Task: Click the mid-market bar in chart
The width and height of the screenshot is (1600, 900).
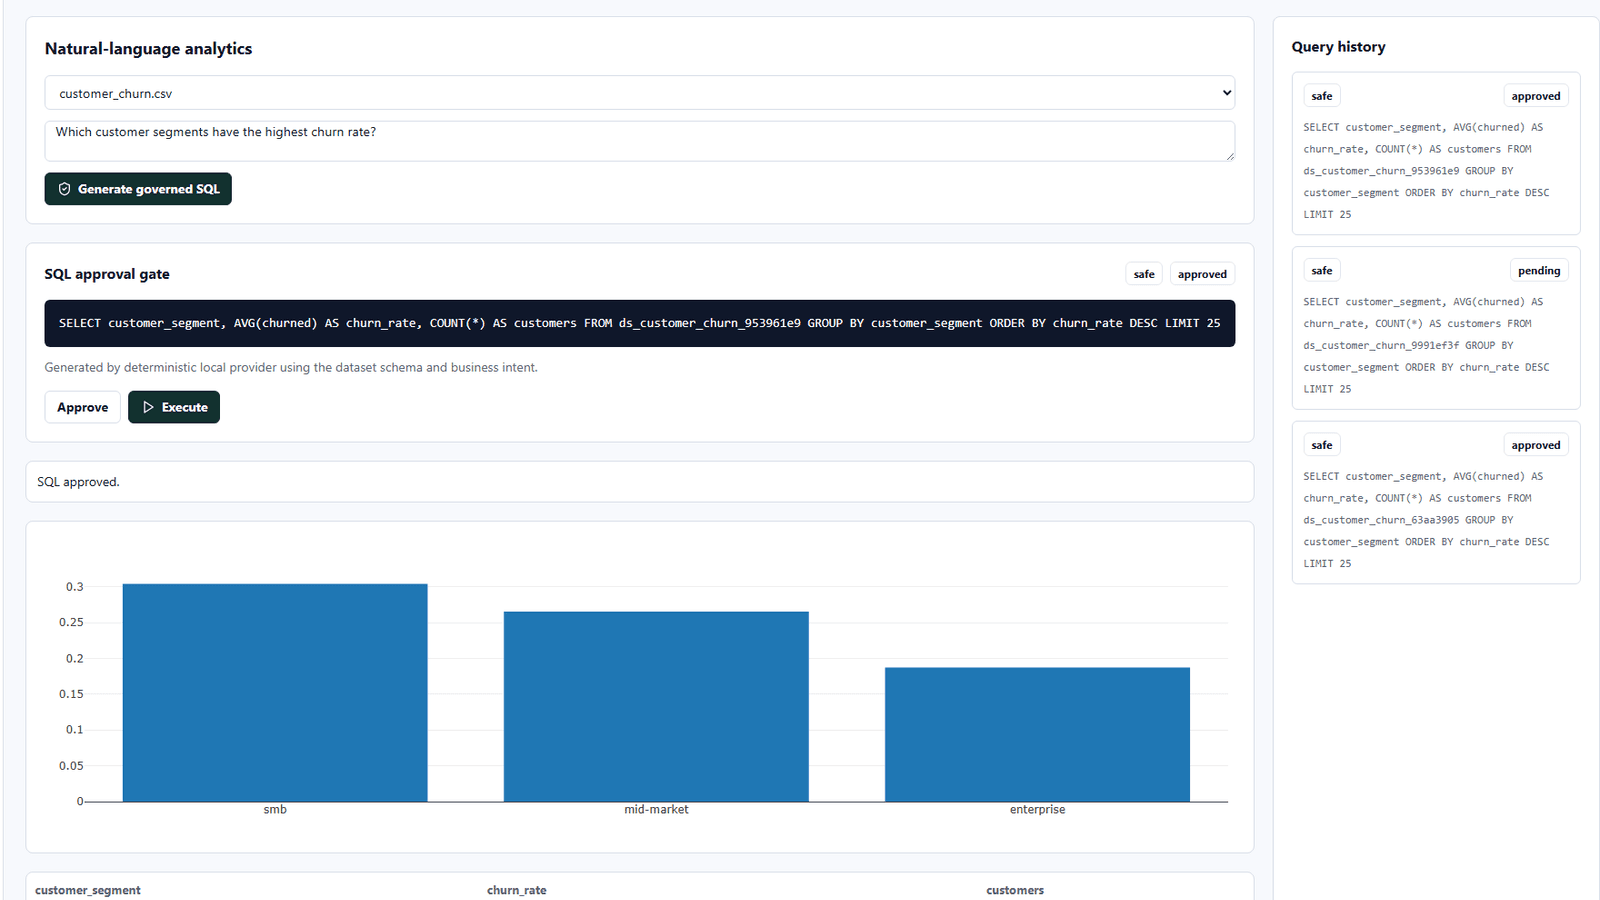Action: [x=656, y=706]
